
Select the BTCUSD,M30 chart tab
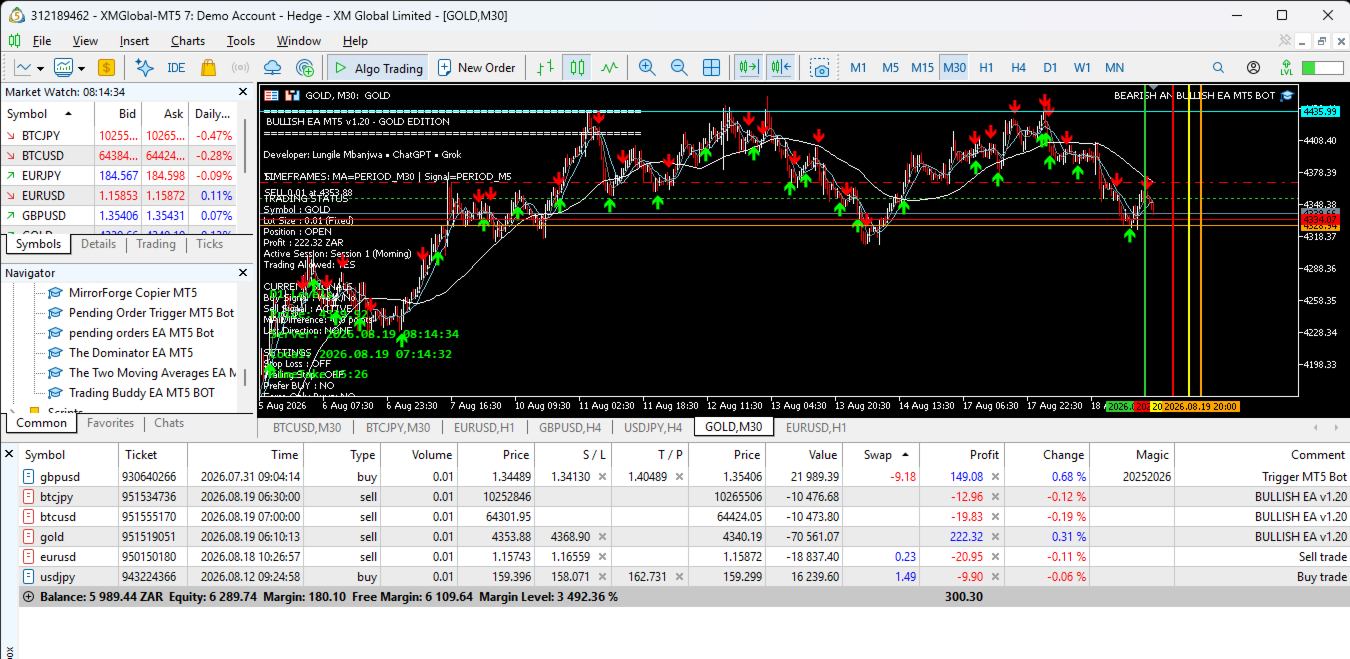coord(307,427)
